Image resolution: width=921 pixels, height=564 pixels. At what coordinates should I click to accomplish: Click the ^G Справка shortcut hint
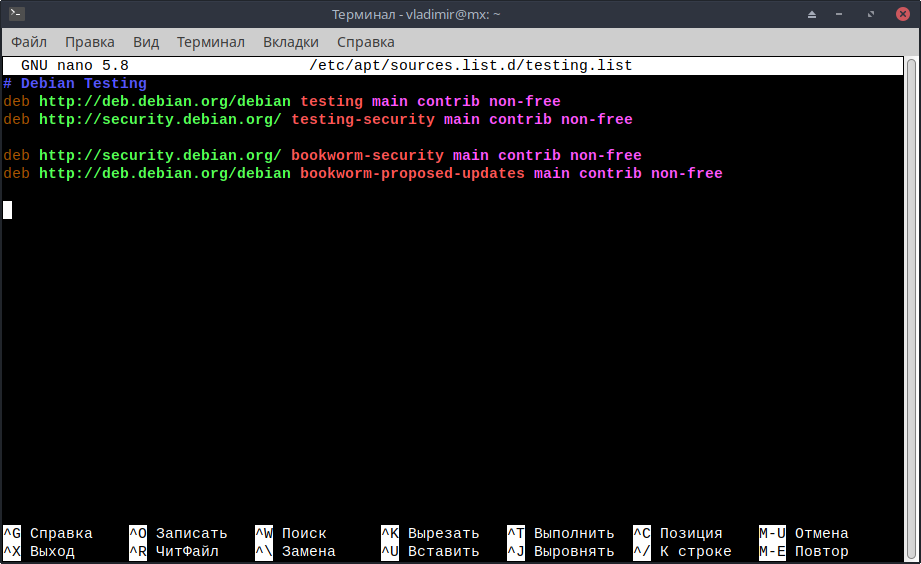coord(48,533)
